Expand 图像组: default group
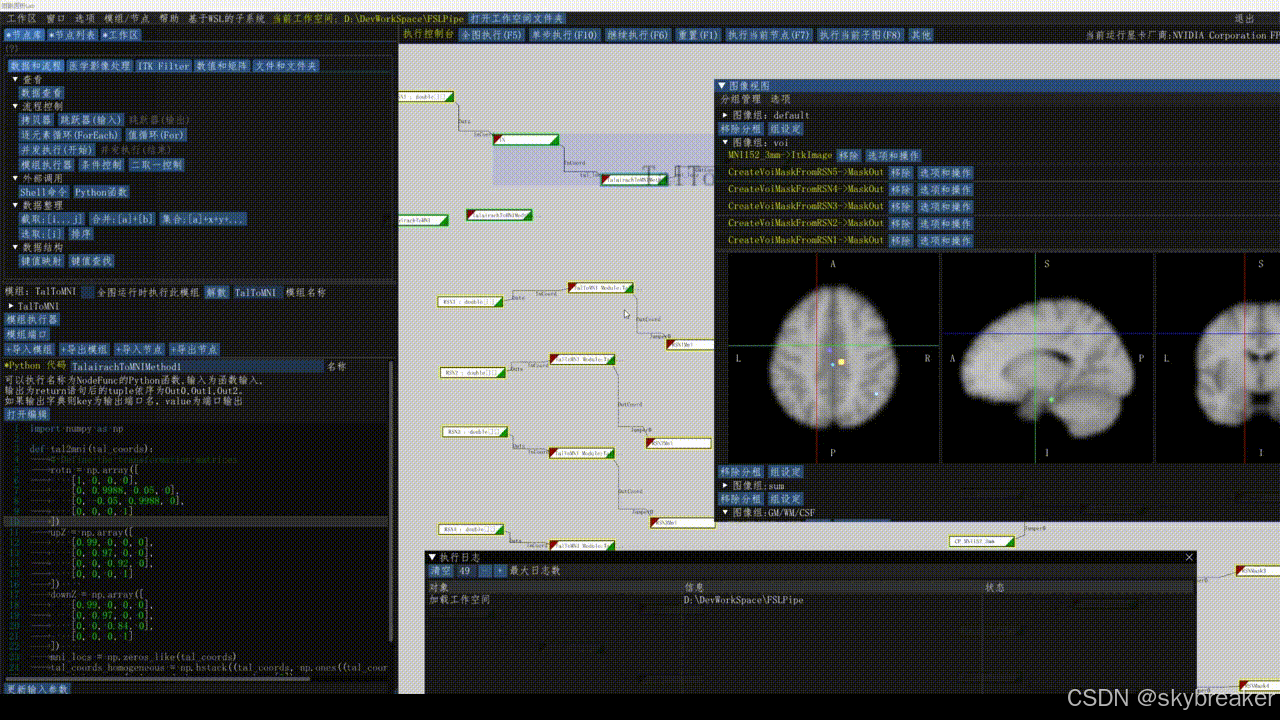1280x720 pixels. 726,115
